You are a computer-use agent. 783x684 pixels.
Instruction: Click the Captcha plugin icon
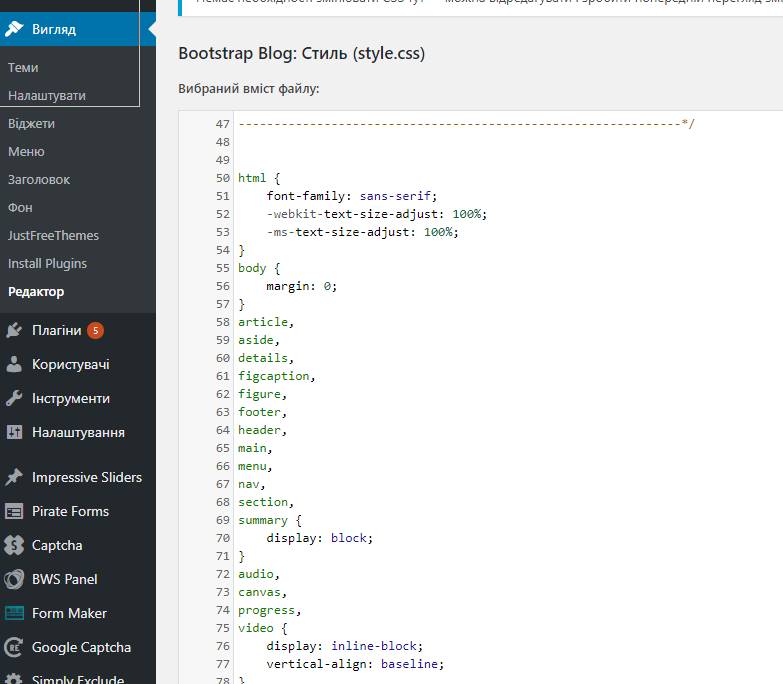coord(14,545)
